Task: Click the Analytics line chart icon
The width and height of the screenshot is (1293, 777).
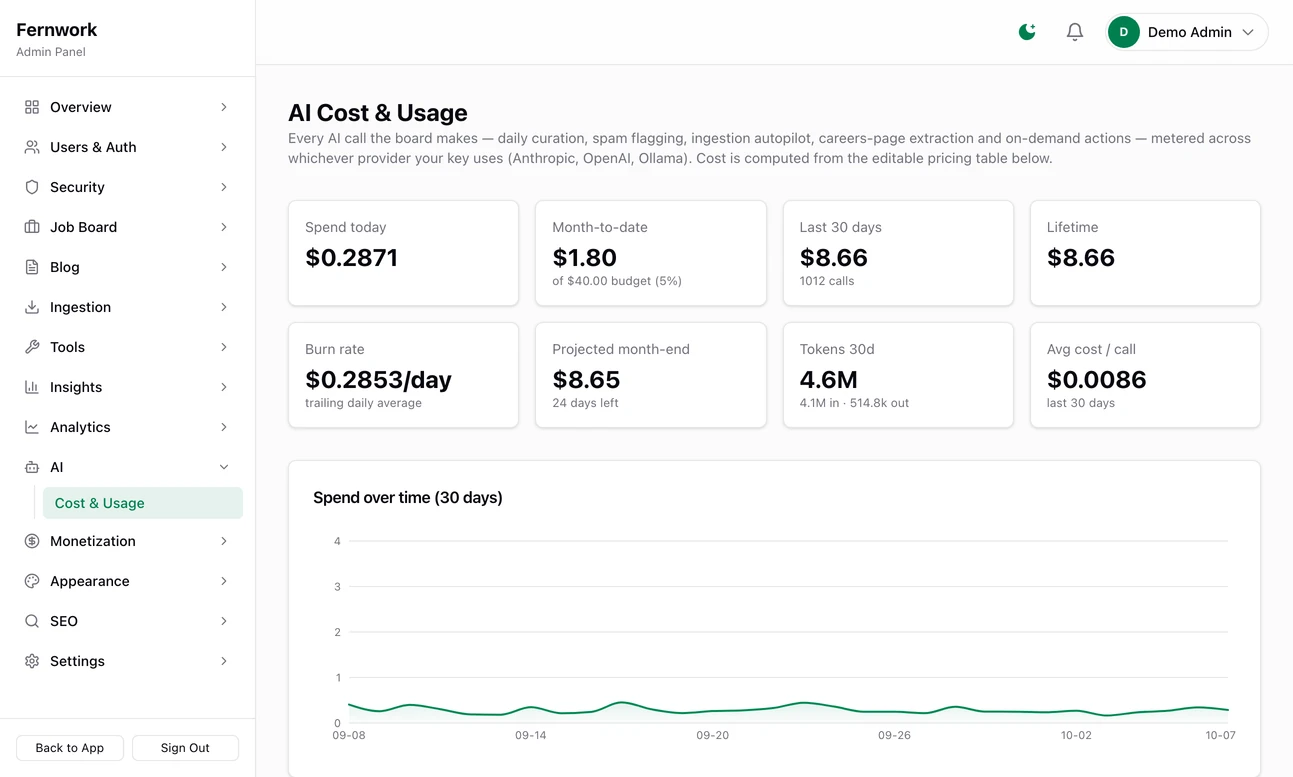Action: (32, 427)
